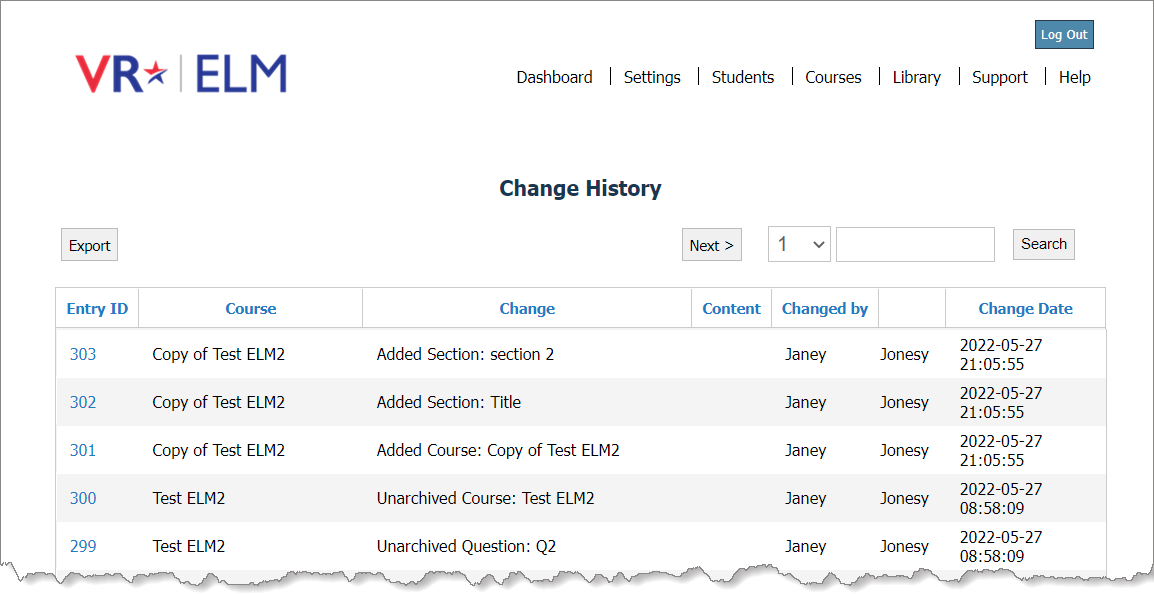Open the Dashboard menu item
This screenshot has width=1154, height=594.
tap(554, 77)
